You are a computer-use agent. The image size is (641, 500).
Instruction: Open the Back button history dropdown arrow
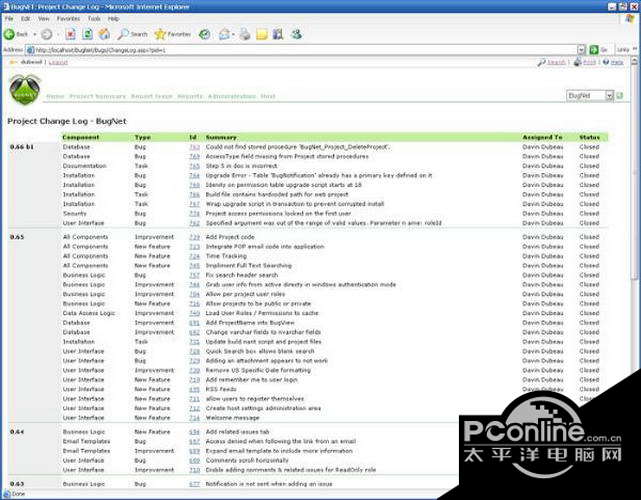(35, 34)
